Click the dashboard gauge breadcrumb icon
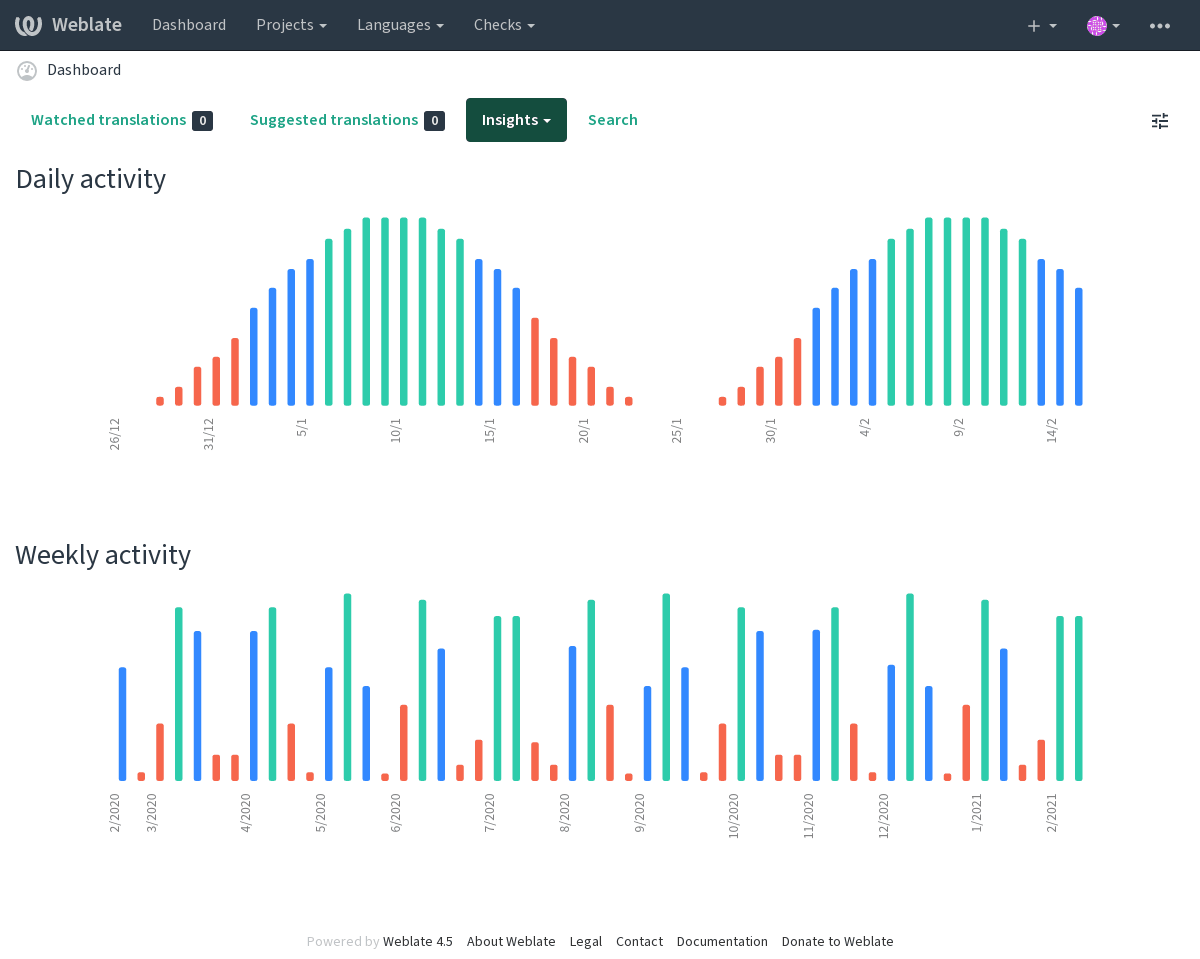The height and width of the screenshot is (959, 1200). point(27,70)
